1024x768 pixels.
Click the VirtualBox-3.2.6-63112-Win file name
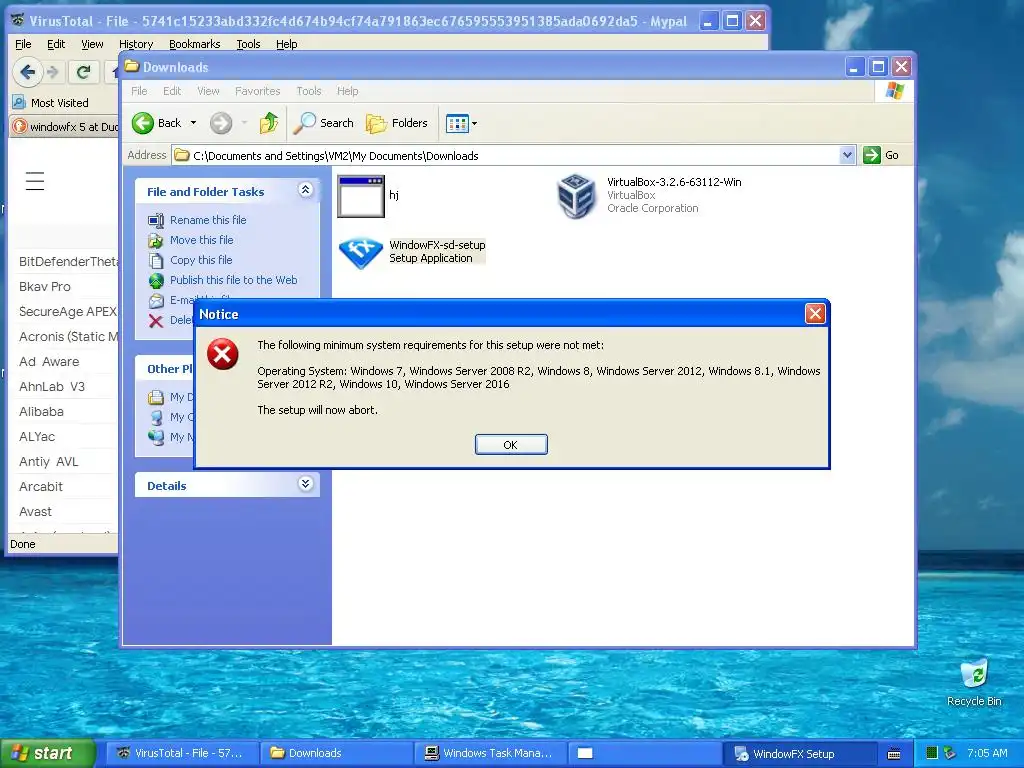pos(674,182)
